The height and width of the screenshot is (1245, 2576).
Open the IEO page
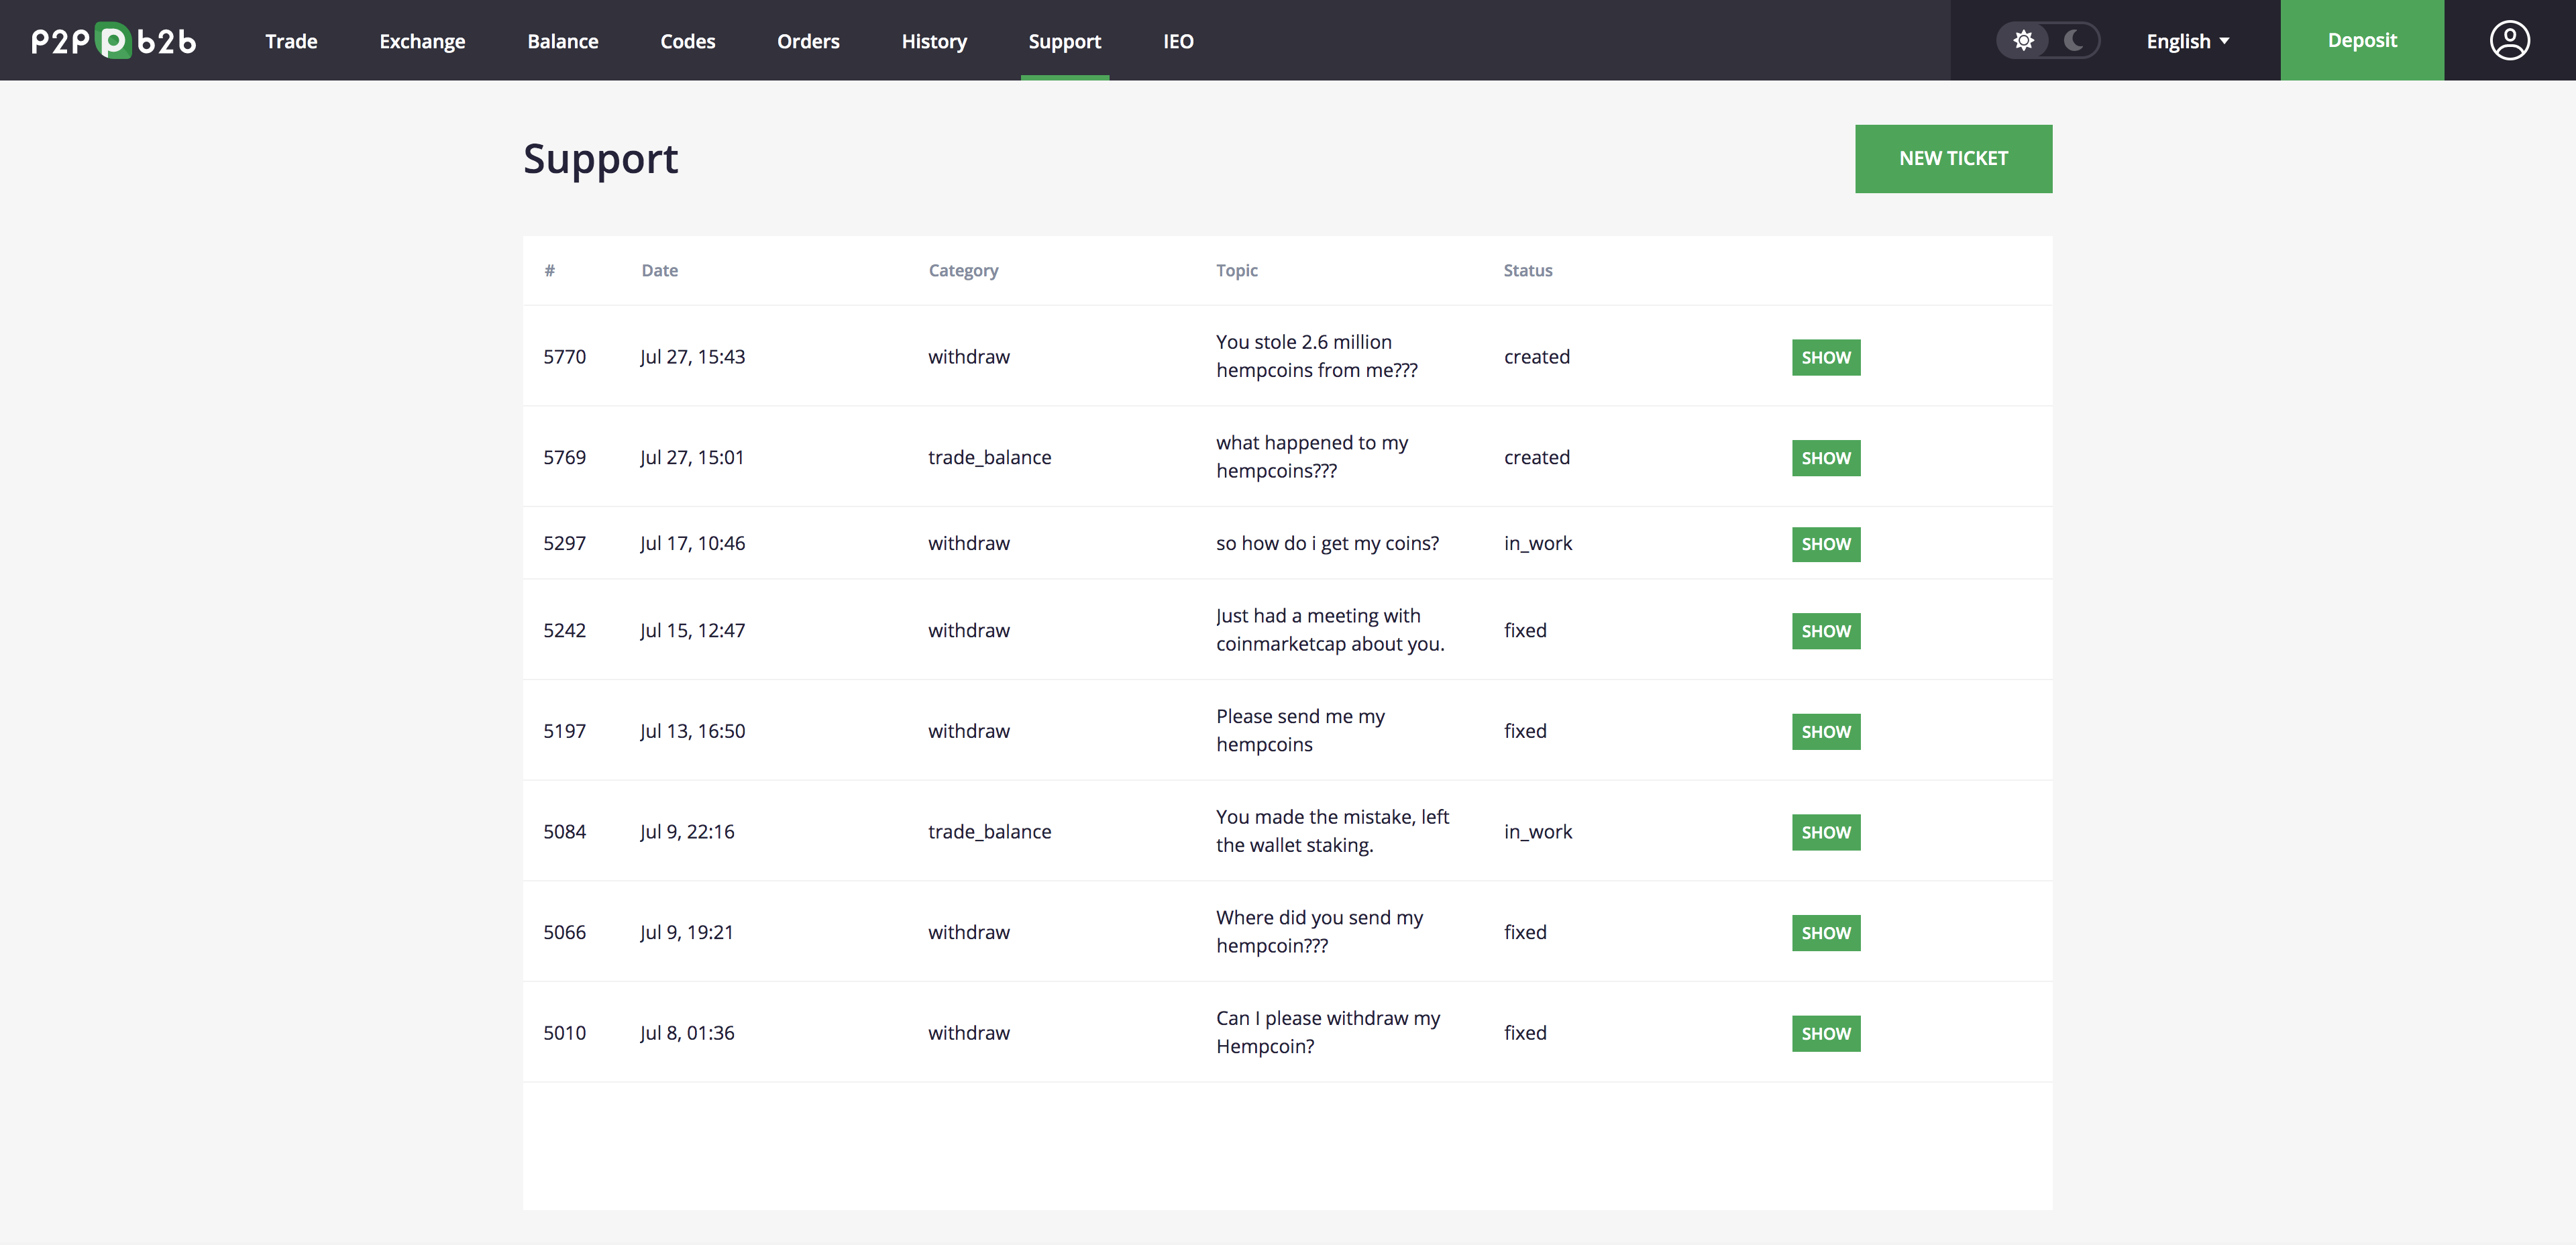coord(1178,41)
